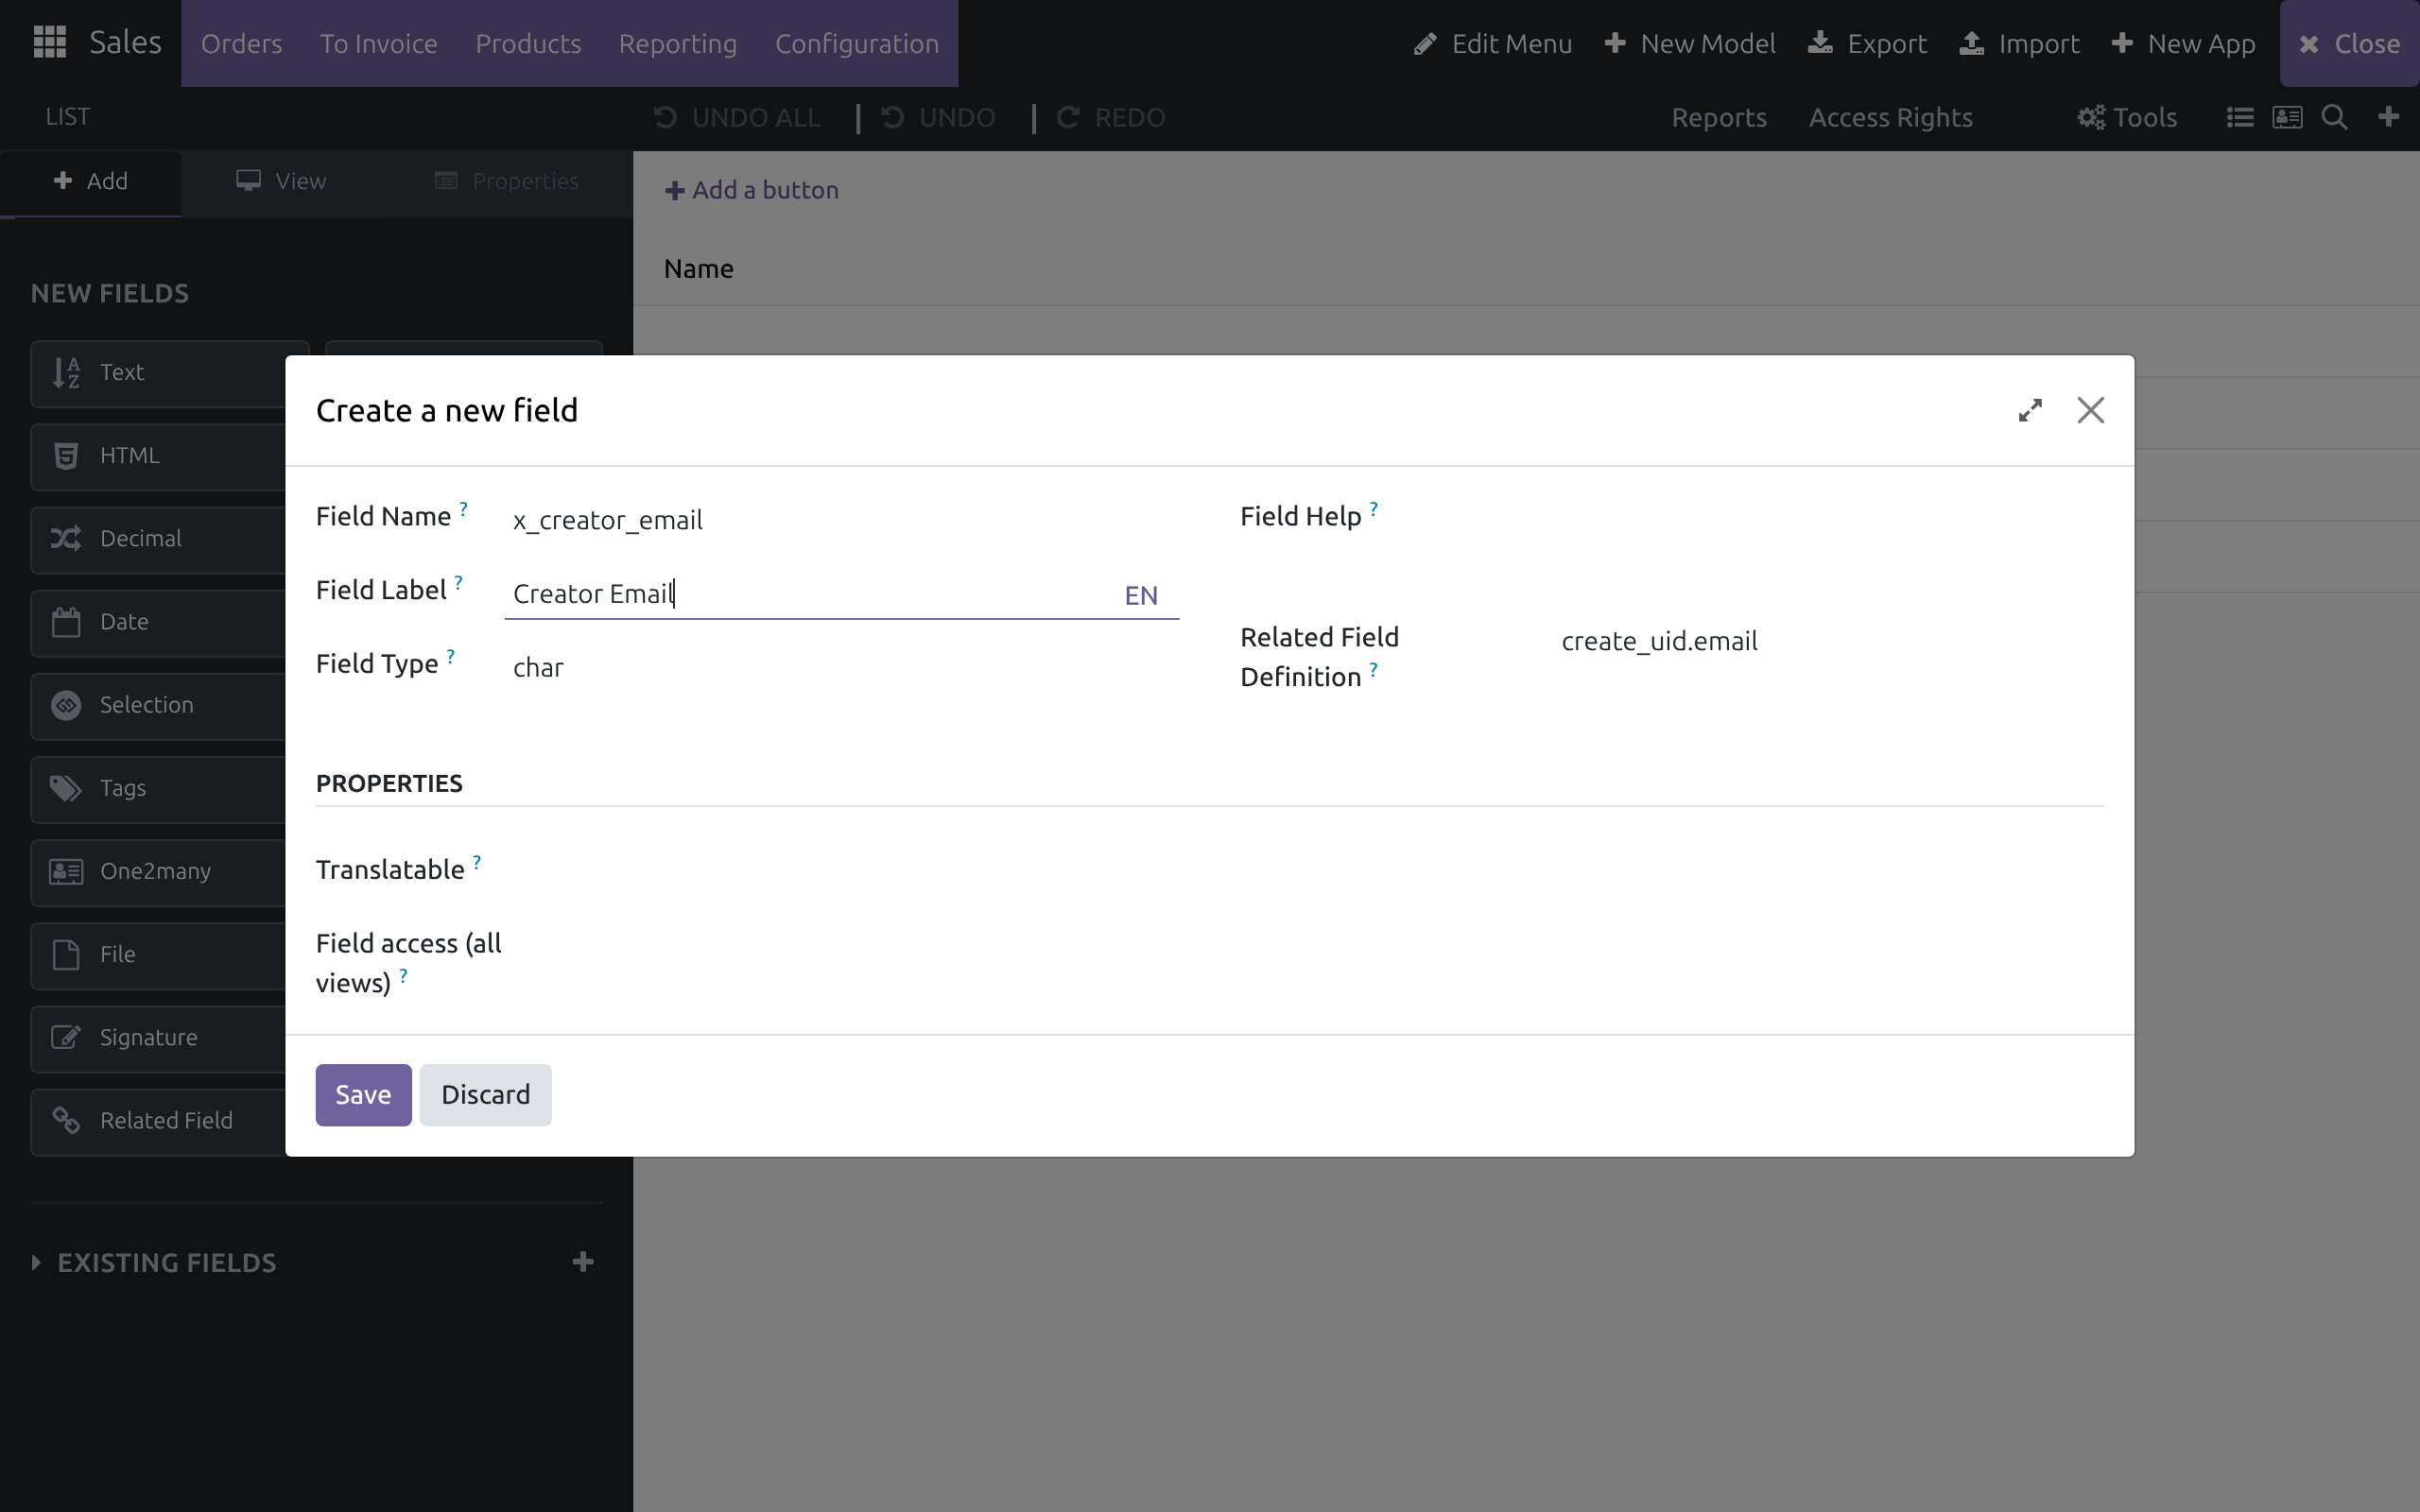Switch to the Properties tab
Image resolution: width=2420 pixels, height=1512 pixels.
pyautogui.click(x=507, y=181)
